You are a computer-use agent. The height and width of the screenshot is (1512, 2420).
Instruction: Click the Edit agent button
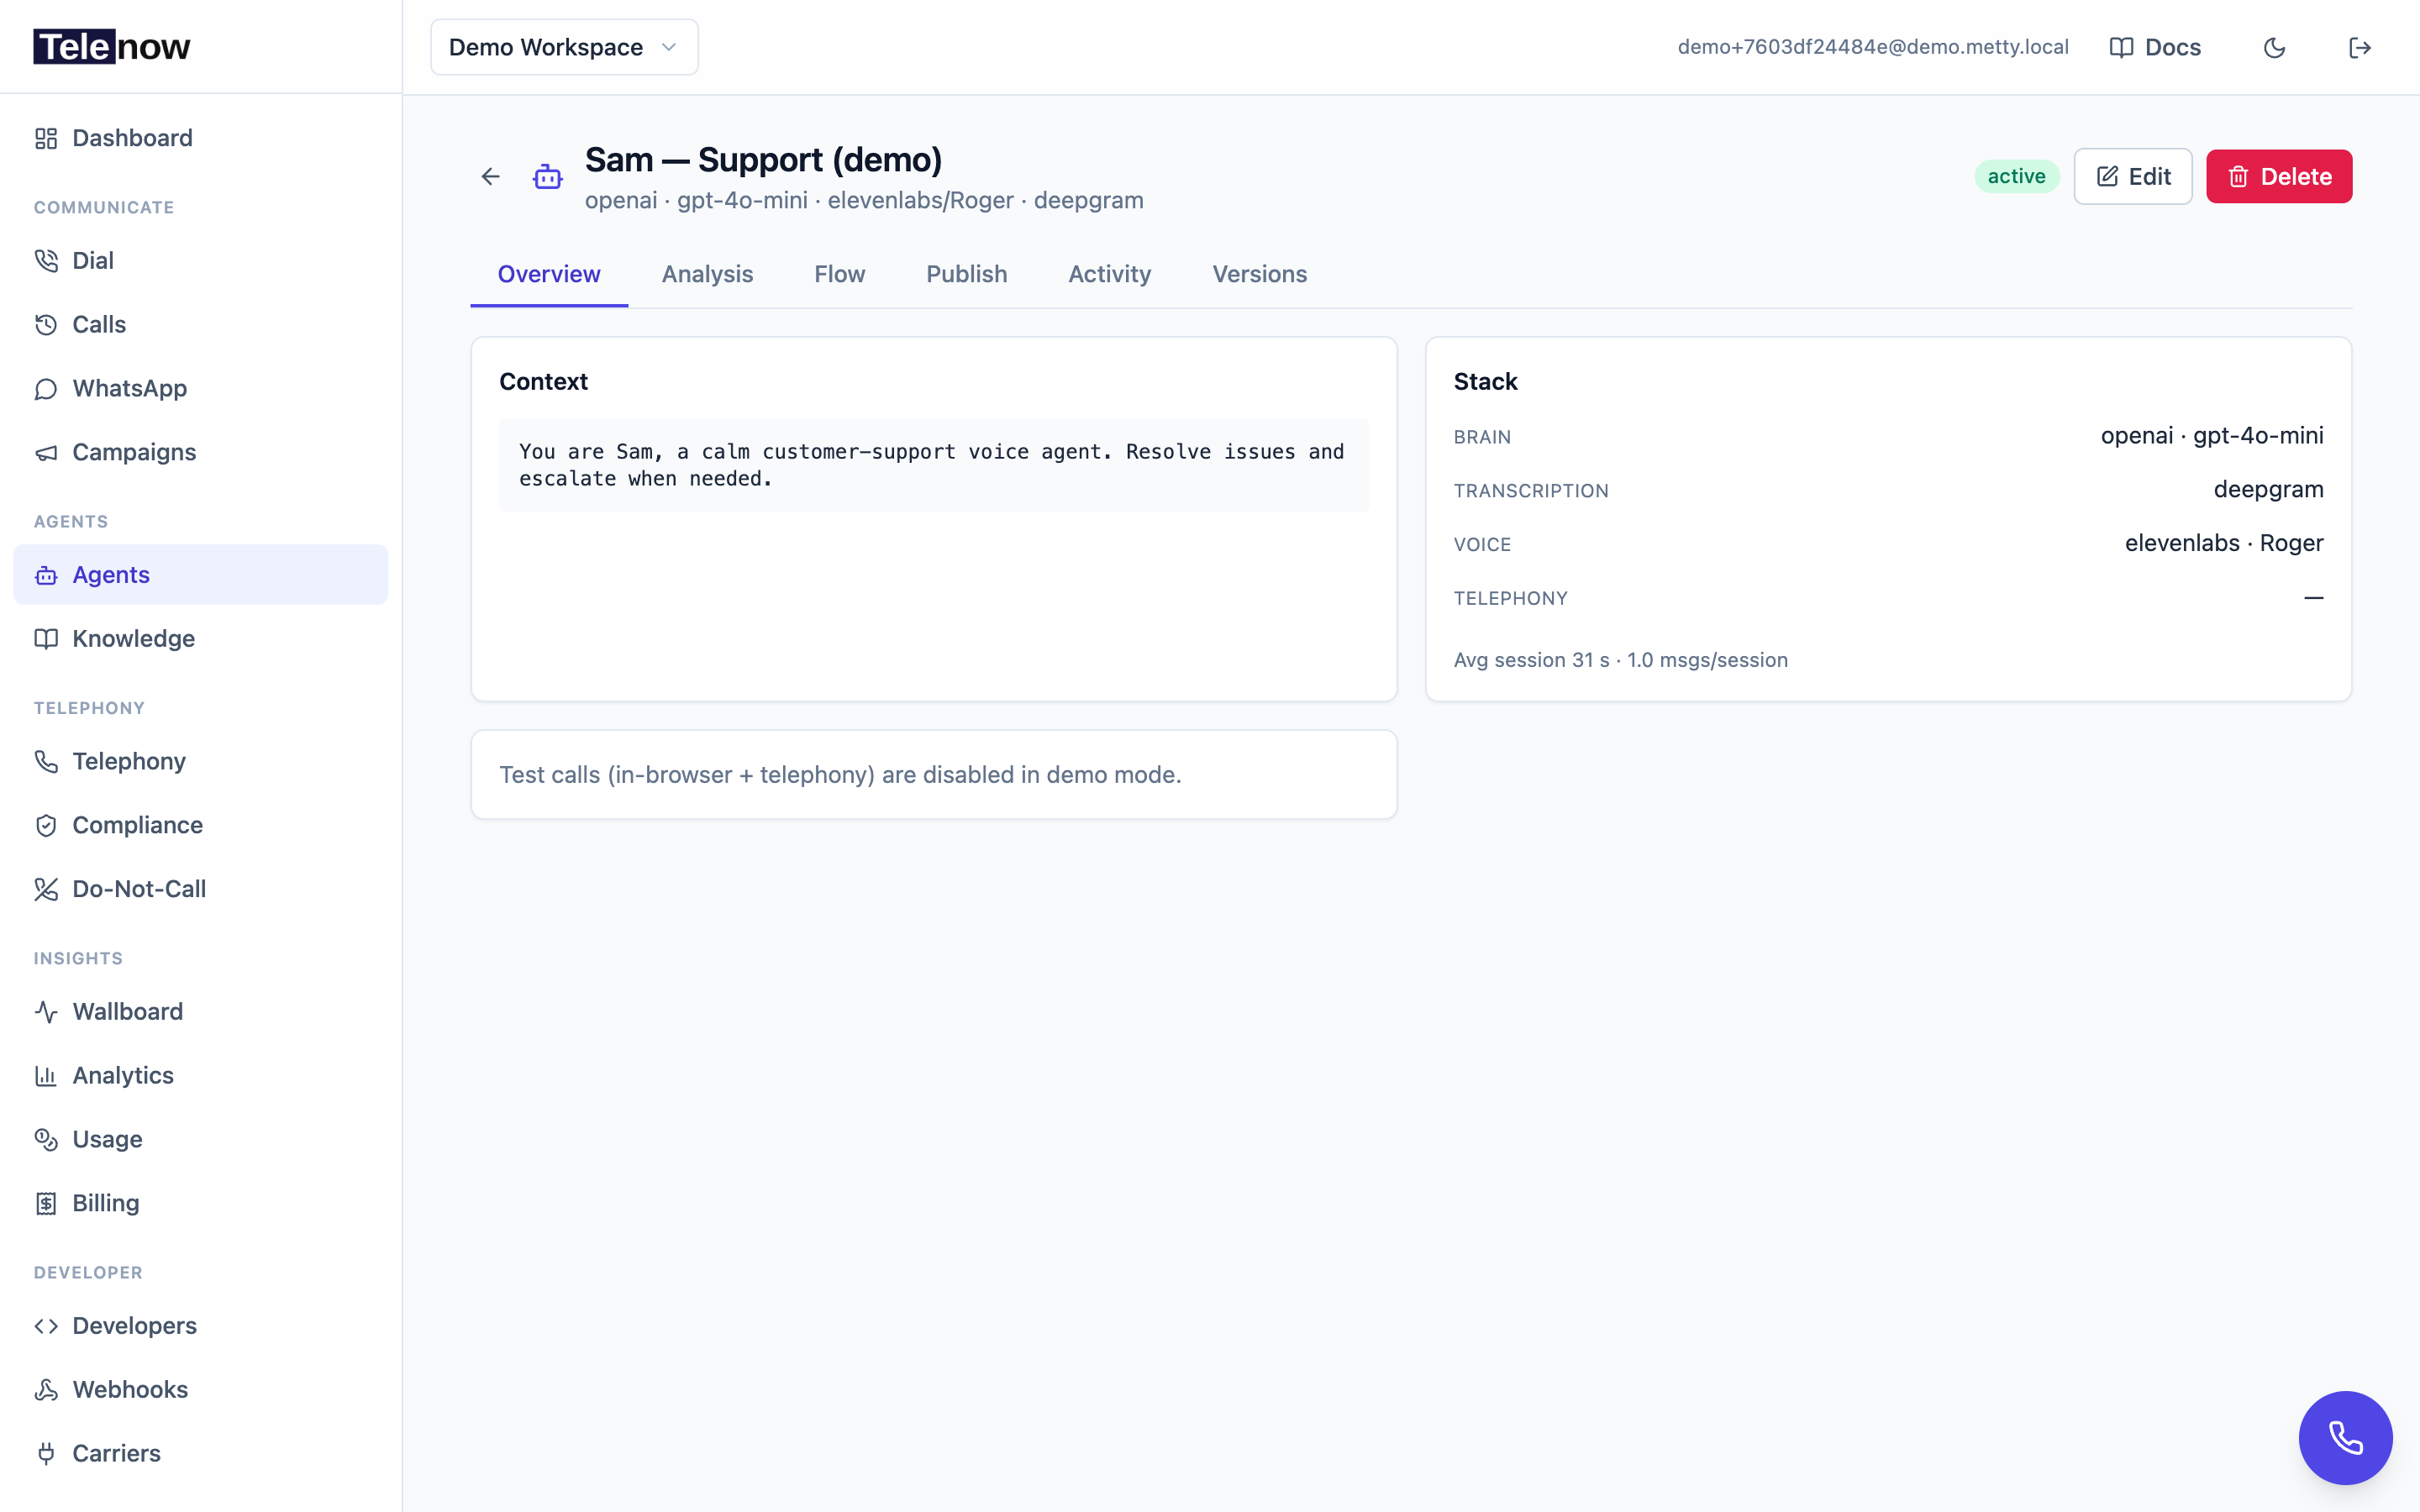point(2132,177)
